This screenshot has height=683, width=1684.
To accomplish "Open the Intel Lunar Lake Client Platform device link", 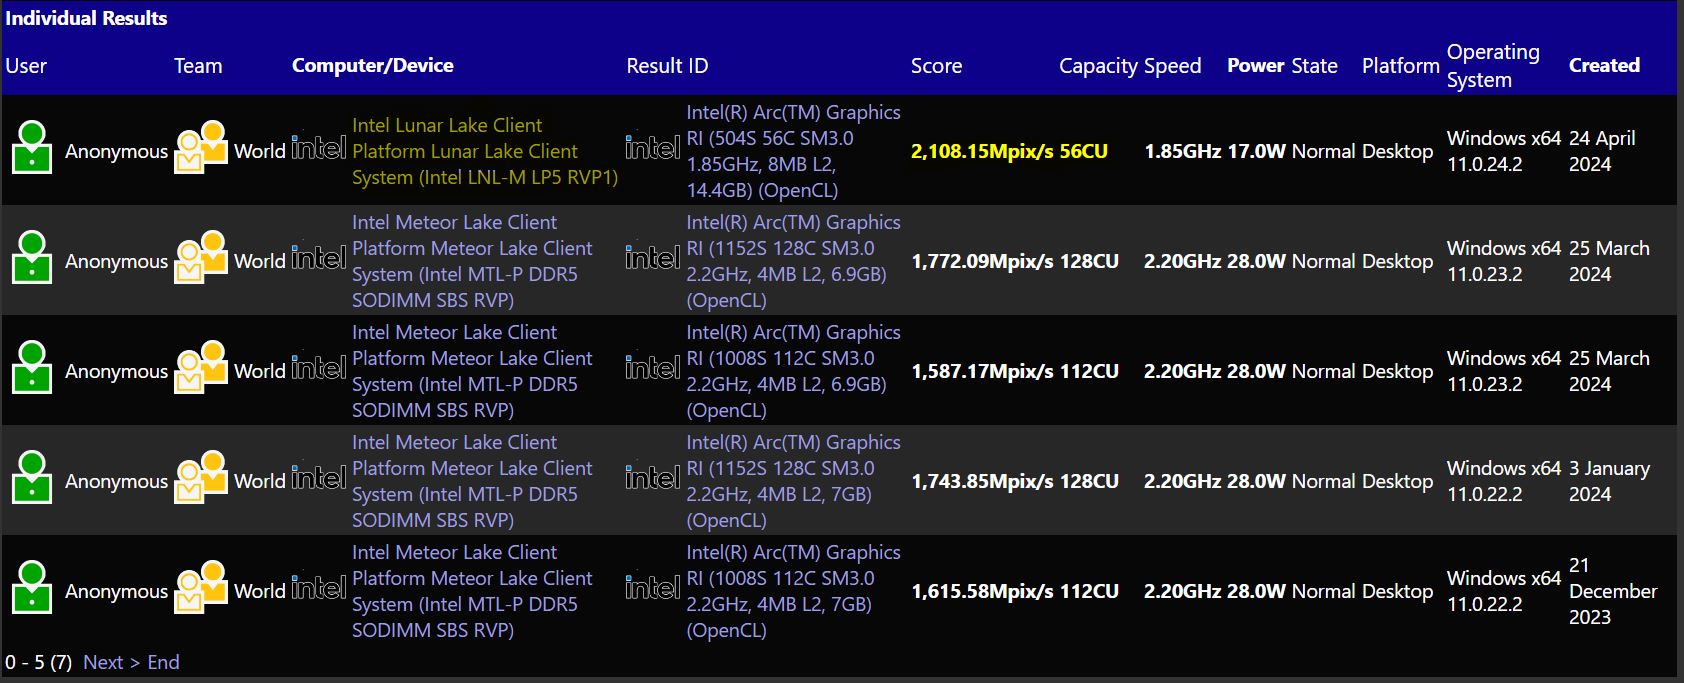I will (x=485, y=151).
